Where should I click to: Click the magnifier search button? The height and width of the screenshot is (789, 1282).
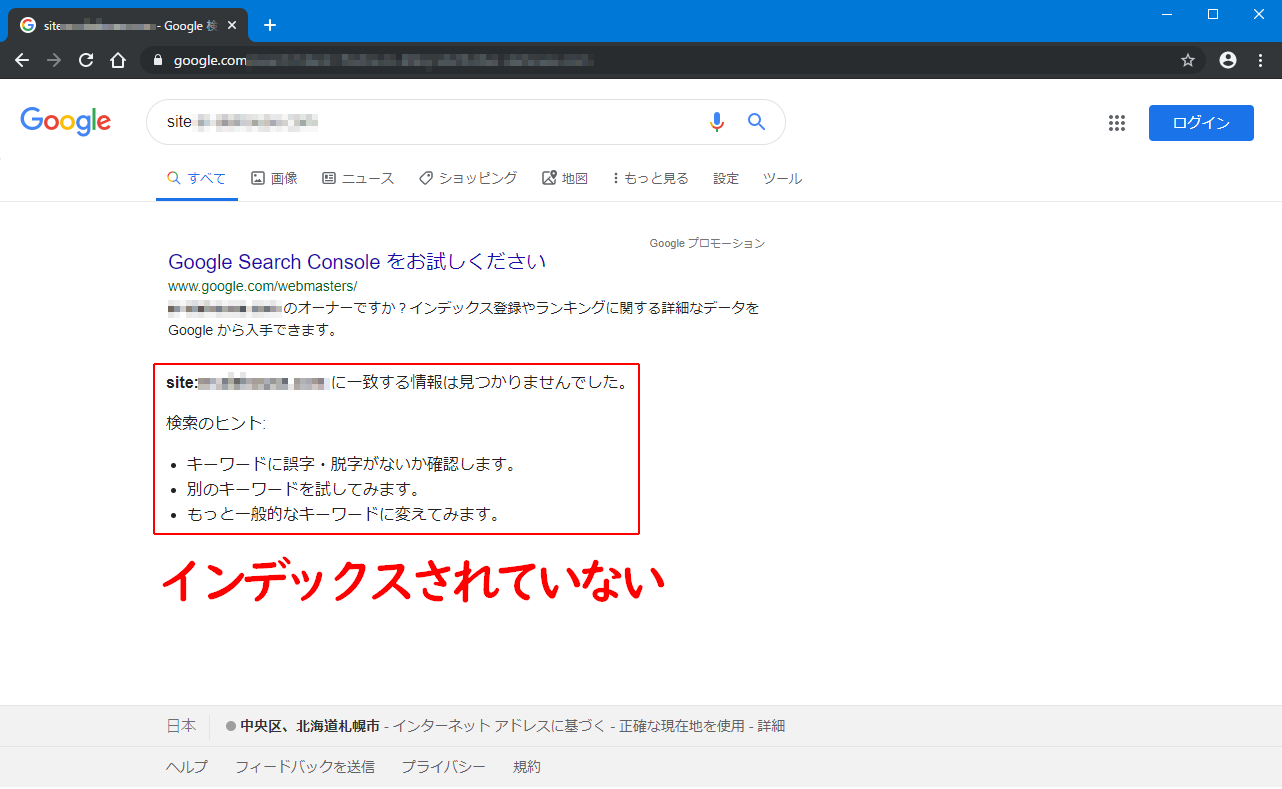(x=757, y=122)
